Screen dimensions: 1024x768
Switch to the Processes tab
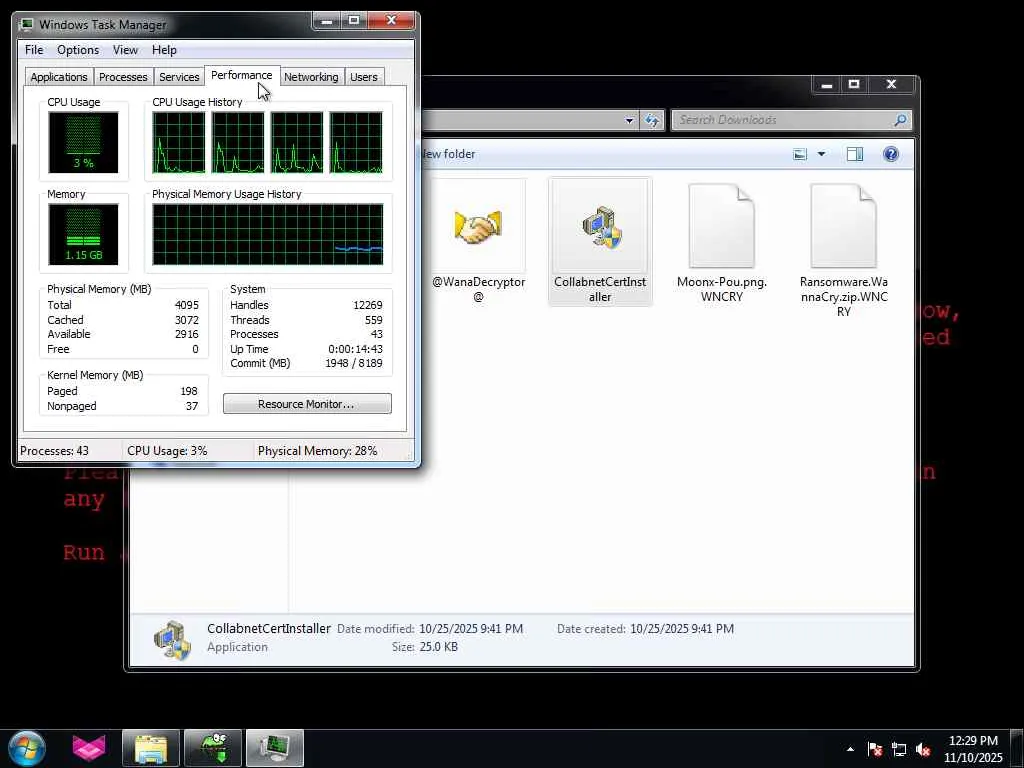tap(123, 77)
